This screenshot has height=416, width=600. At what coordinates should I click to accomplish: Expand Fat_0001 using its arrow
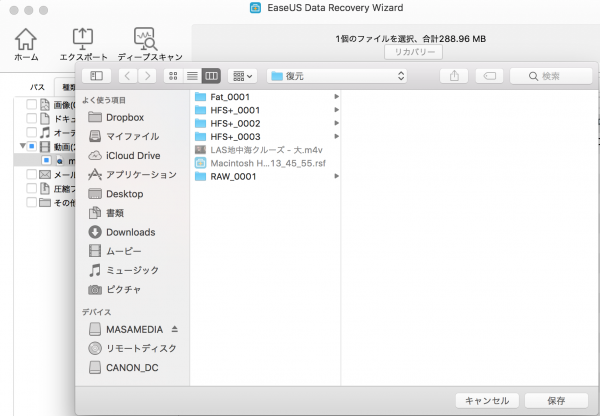336,96
